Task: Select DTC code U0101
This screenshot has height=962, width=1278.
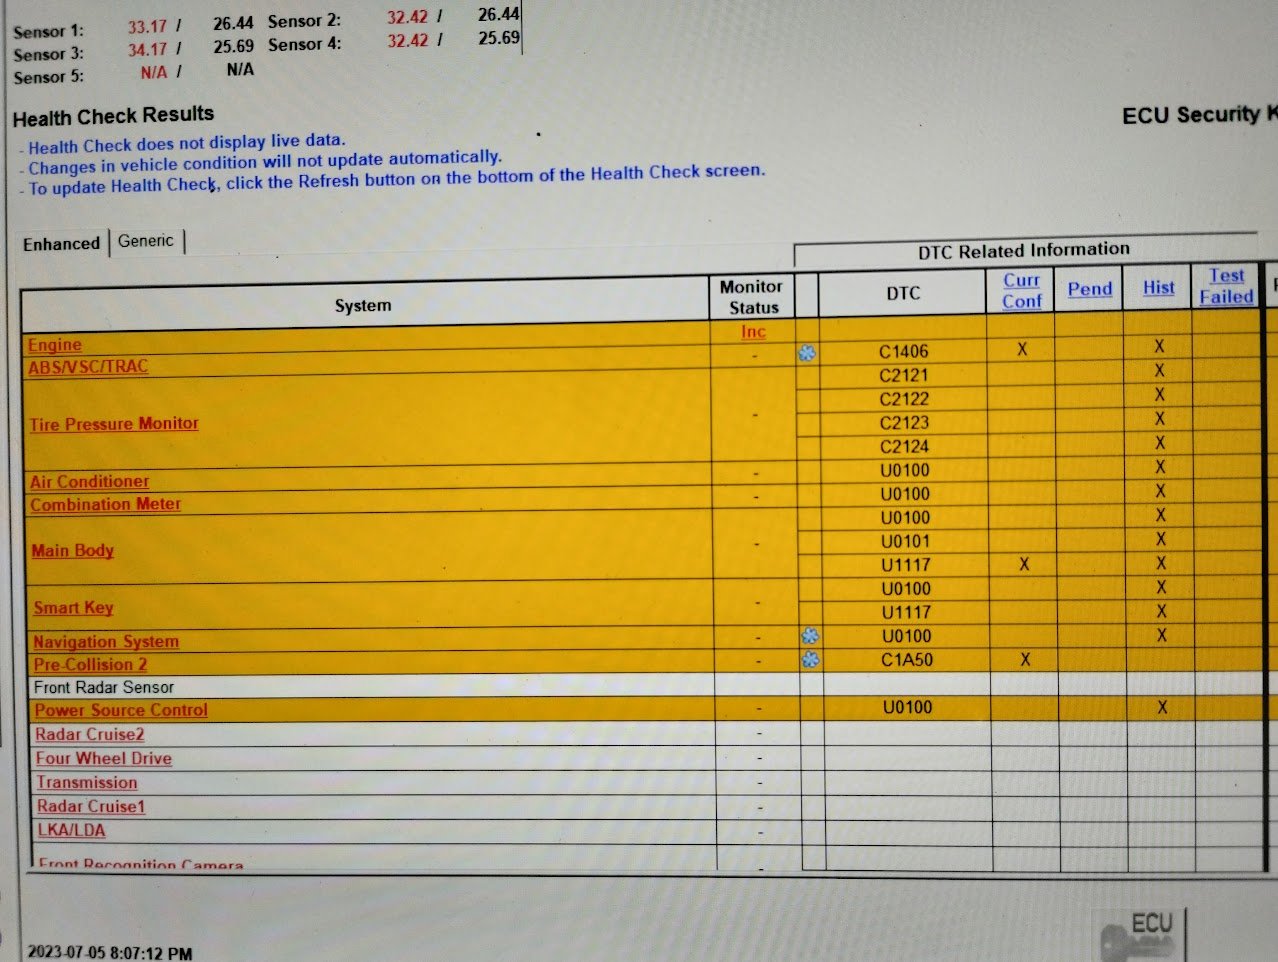Action: tap(905, 542)
